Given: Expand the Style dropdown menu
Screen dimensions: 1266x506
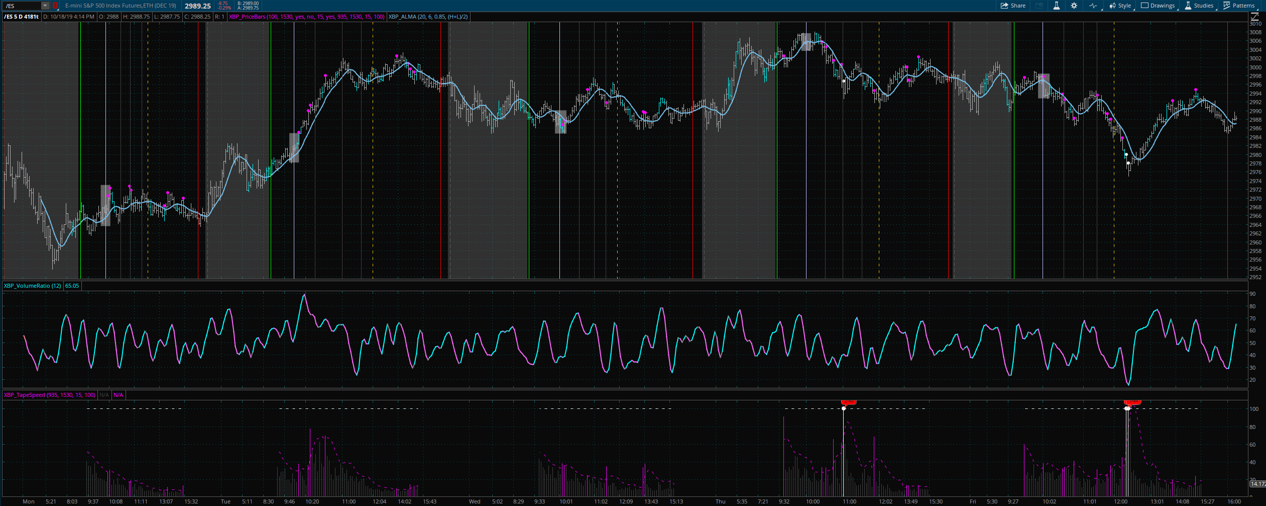Looking at the screenshot, I should tap(1120, 6).
